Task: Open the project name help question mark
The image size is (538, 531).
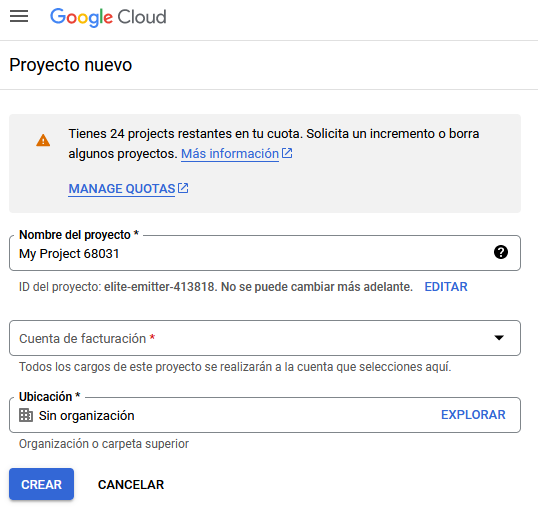Action: [501, 252]
